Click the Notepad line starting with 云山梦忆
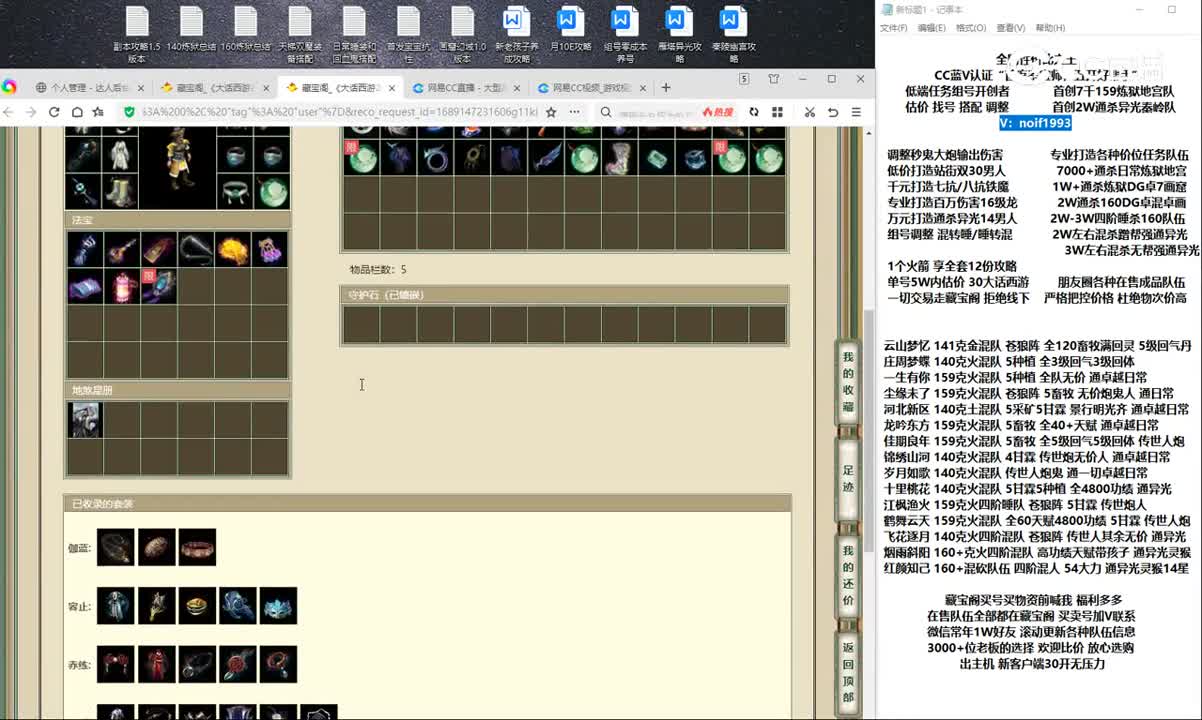 [x=1038, y=346]
